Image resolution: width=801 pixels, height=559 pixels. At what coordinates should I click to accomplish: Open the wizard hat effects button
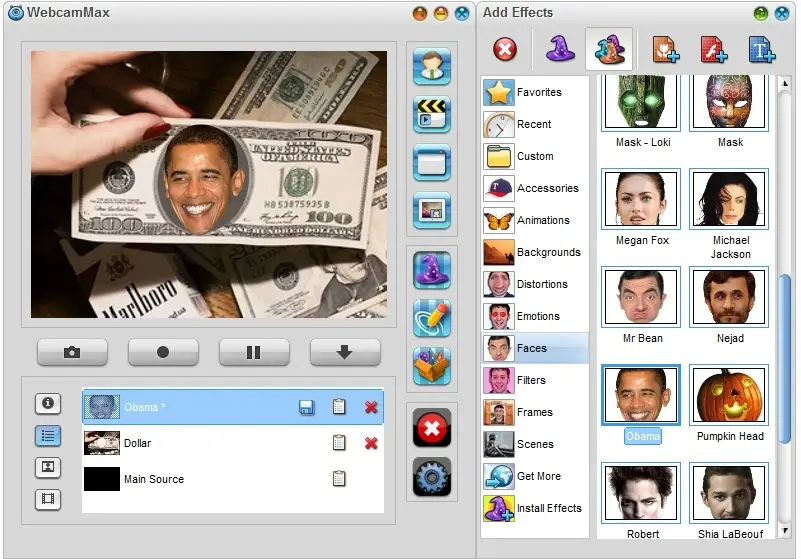(432, 270)
